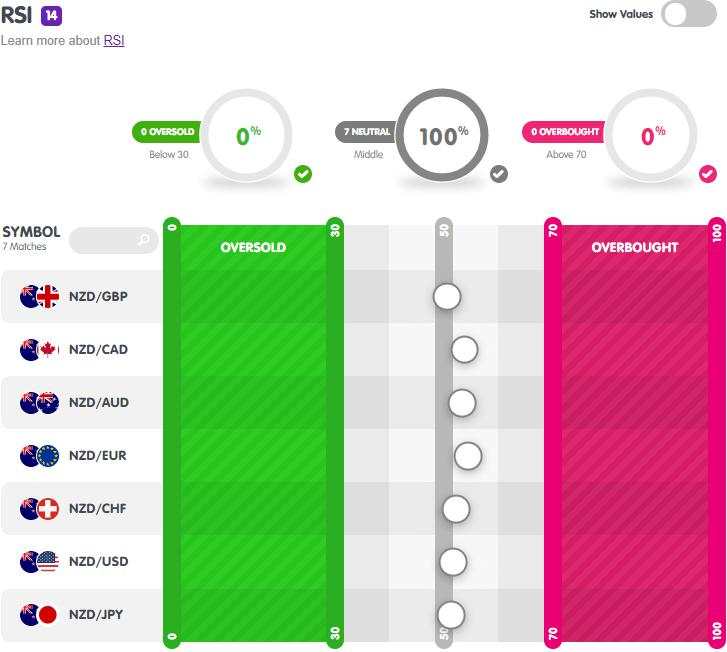Toggle the green oversold filter checkmark
This screenshot has width=727, height=652.
303,174
